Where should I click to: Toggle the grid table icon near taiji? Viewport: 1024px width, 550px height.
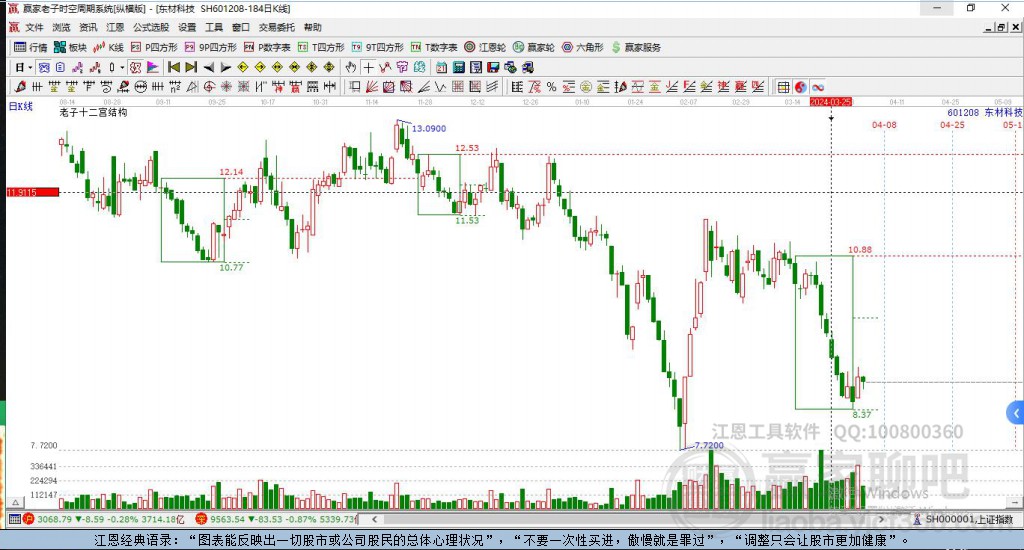pos(783,87)
